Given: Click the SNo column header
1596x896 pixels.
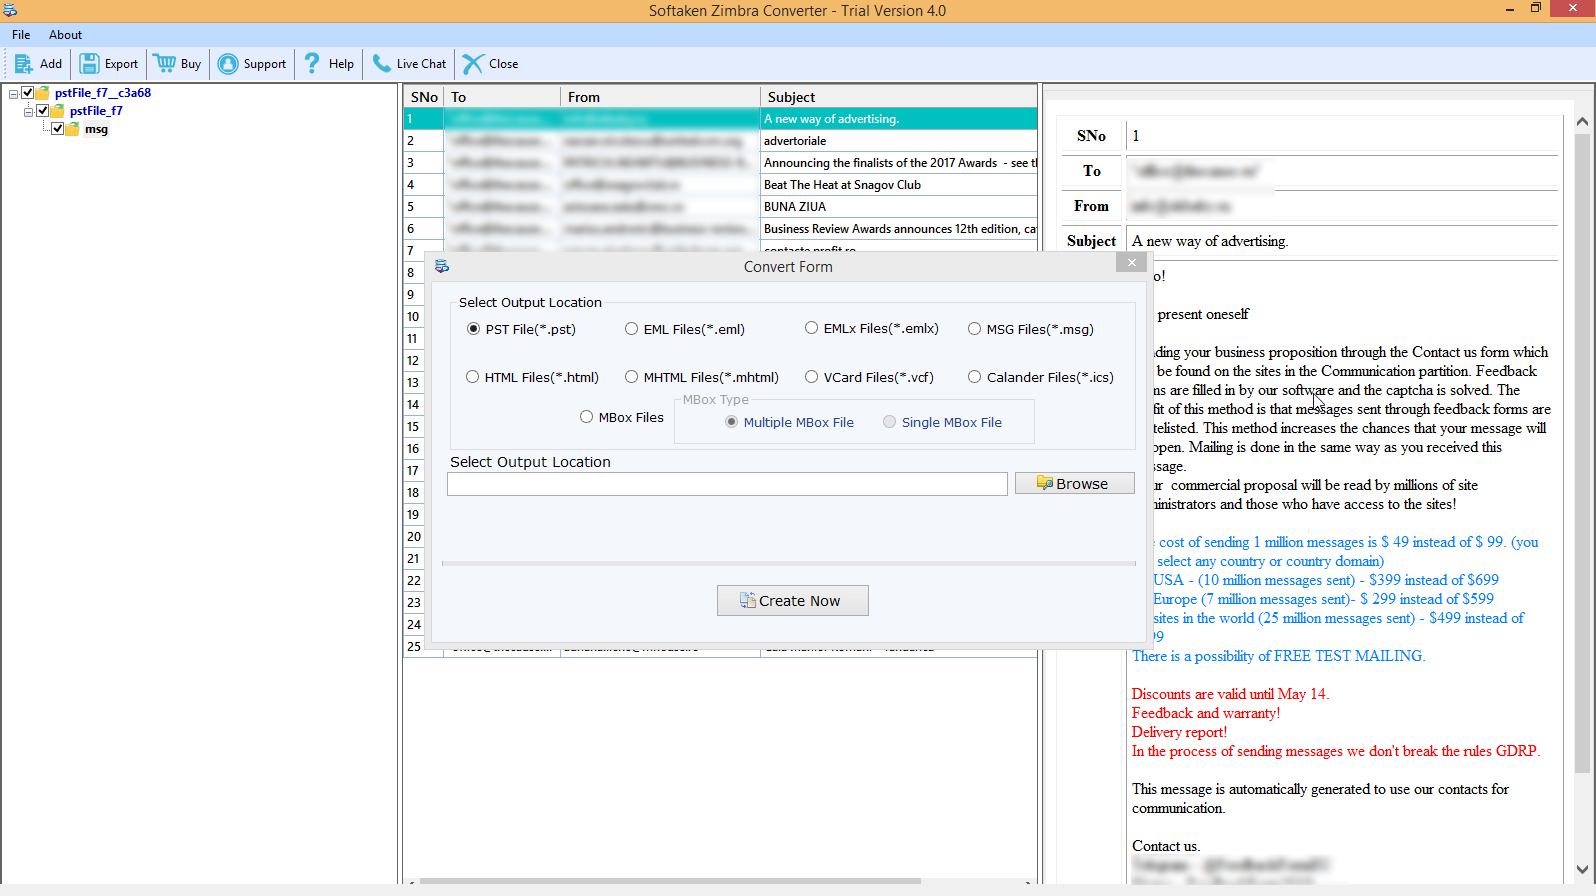Looking at the screenshot, I should pos(424,97).
